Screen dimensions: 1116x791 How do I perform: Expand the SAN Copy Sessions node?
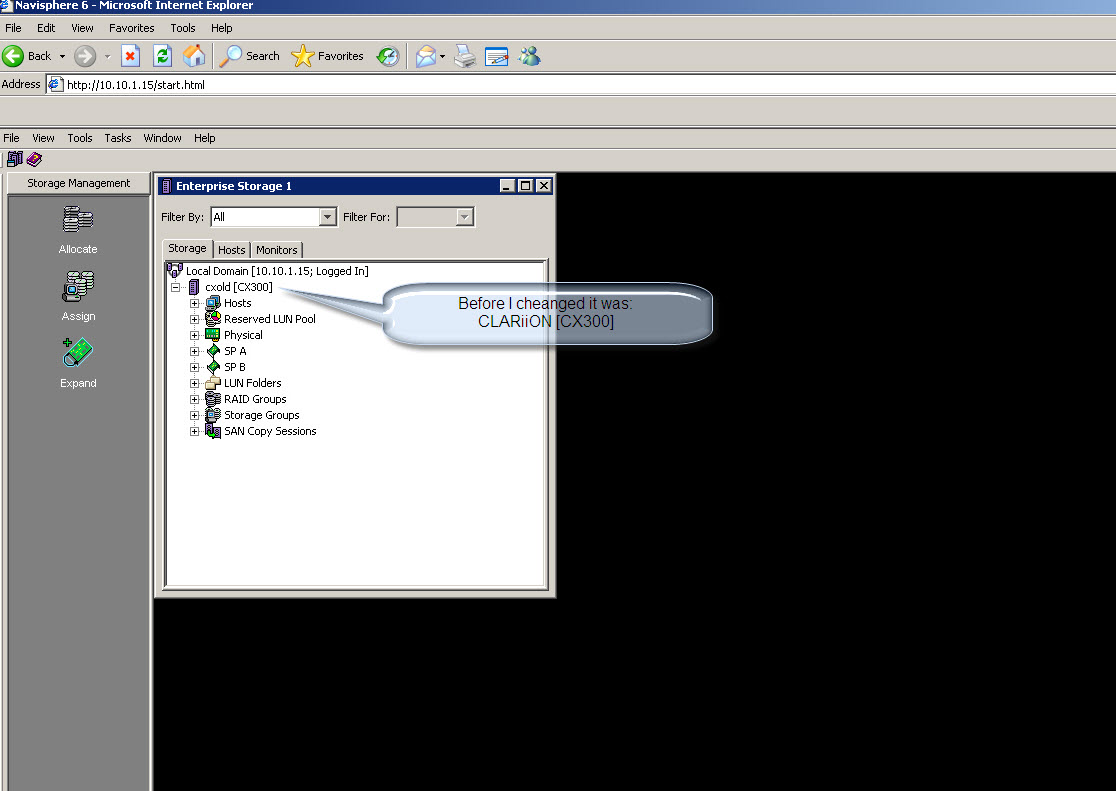coord(194,431)
